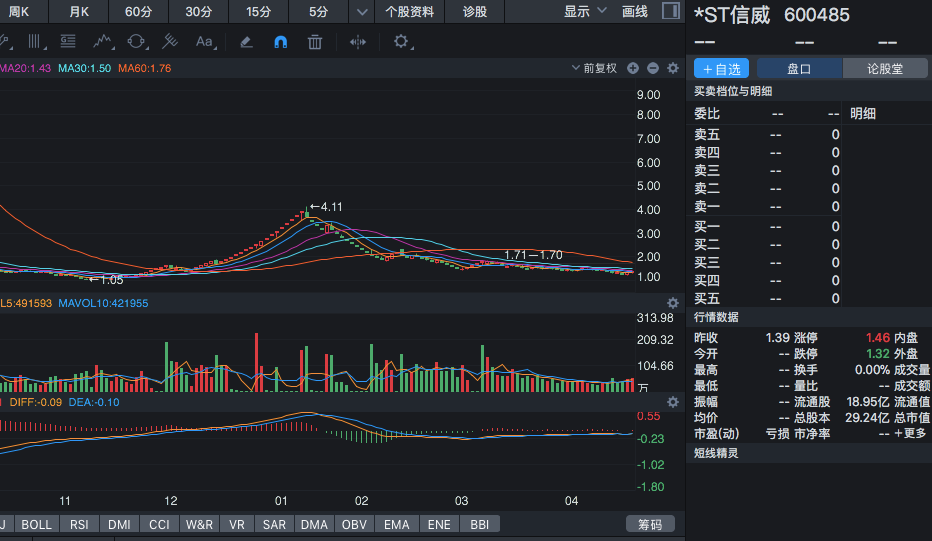Image resolution: width=932 pixels, height=541 pixels.
Task: Select the Aa text annotation tool
Action: point(204,42)
